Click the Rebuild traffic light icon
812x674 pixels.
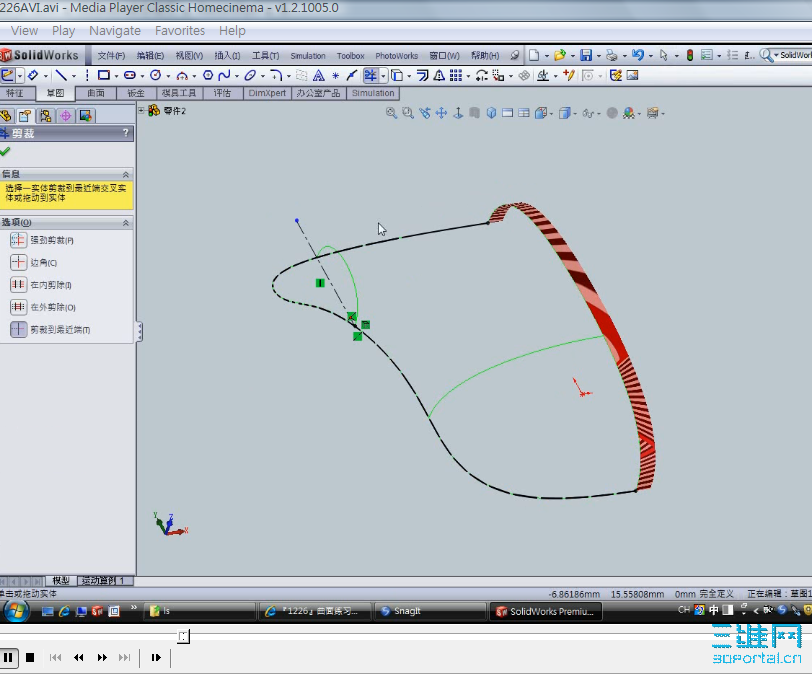690,55
